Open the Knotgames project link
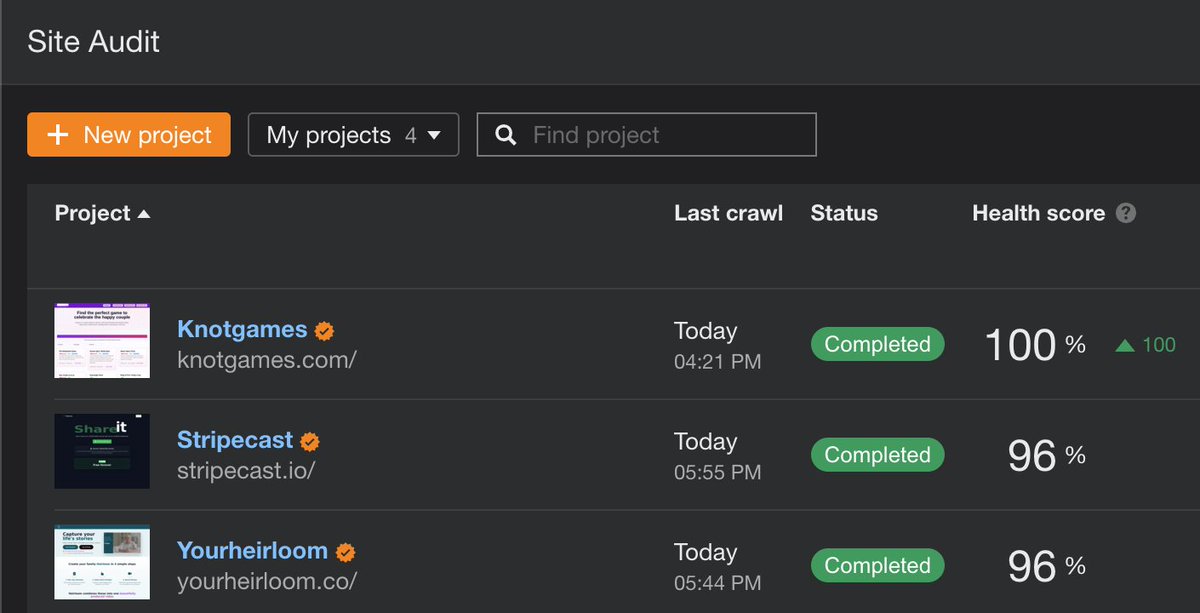 coord(242,329)
